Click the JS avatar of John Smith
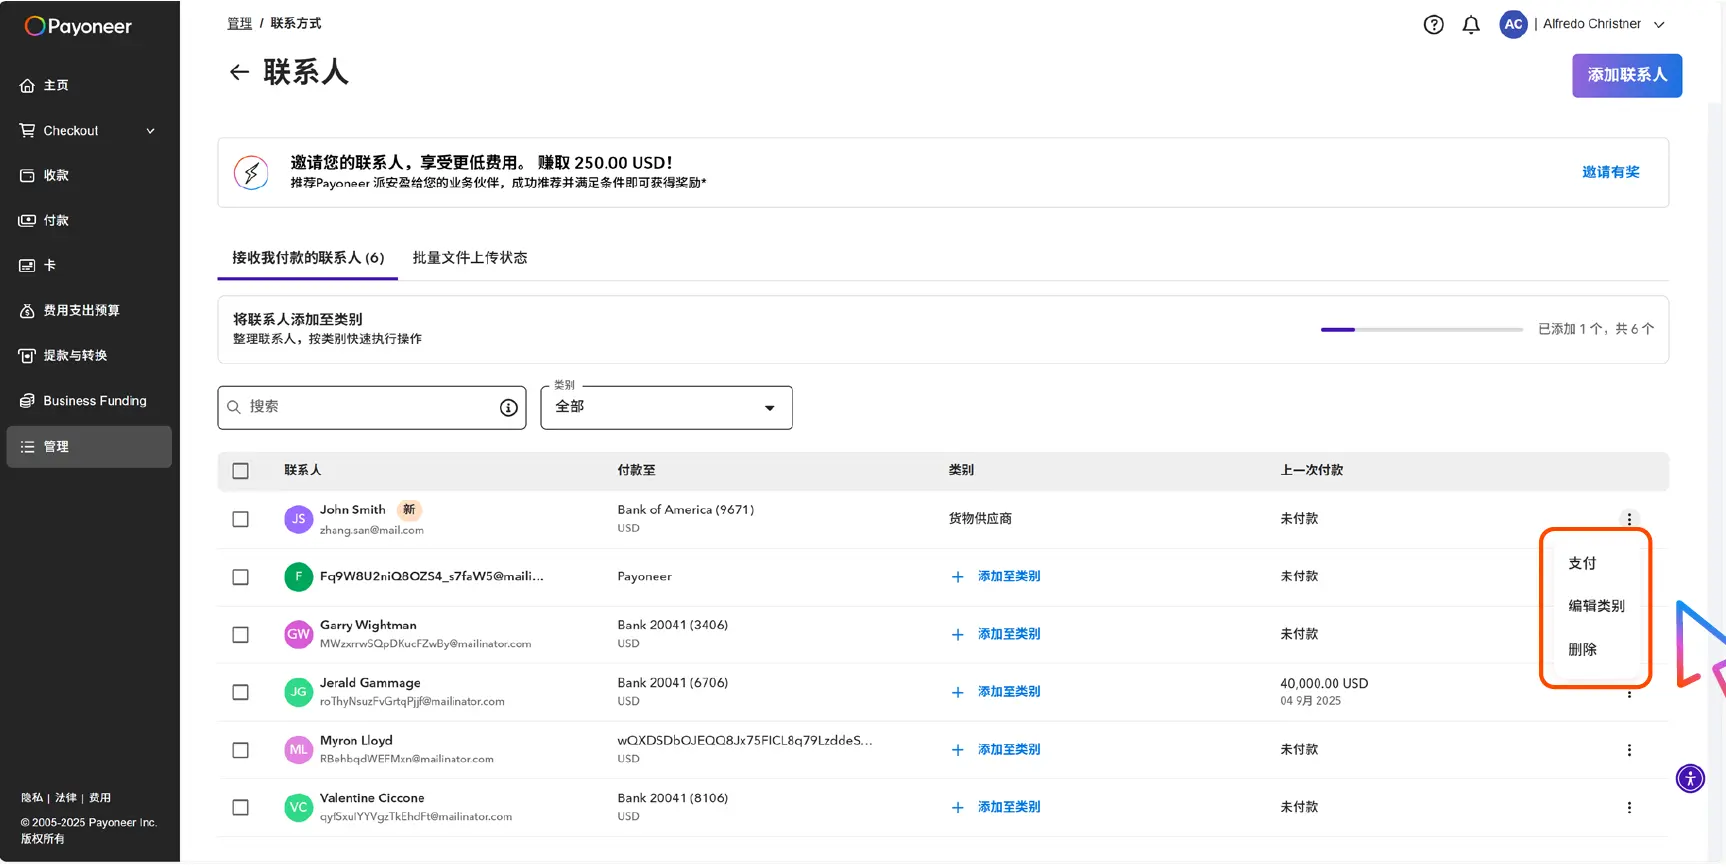Image resolution: width=1726 pixels, height=868 pixels. pyautogui.click(x=298, y=519)
